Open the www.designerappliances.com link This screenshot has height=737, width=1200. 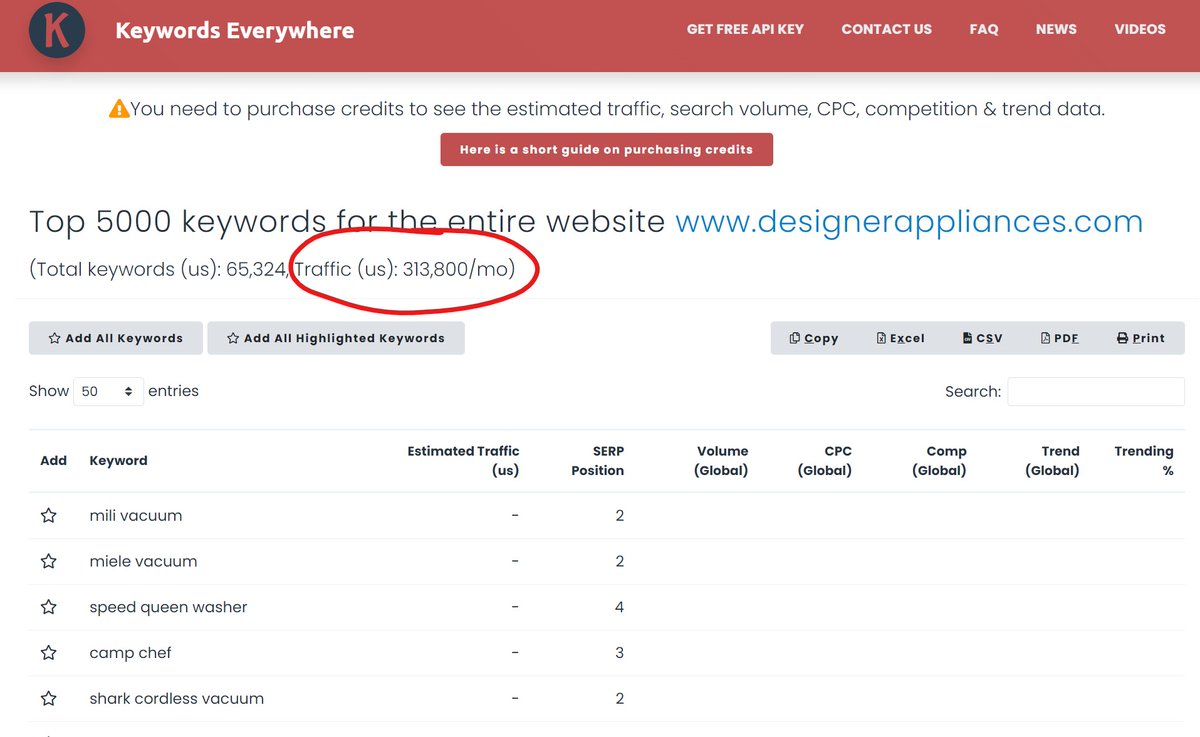(909, 221)
